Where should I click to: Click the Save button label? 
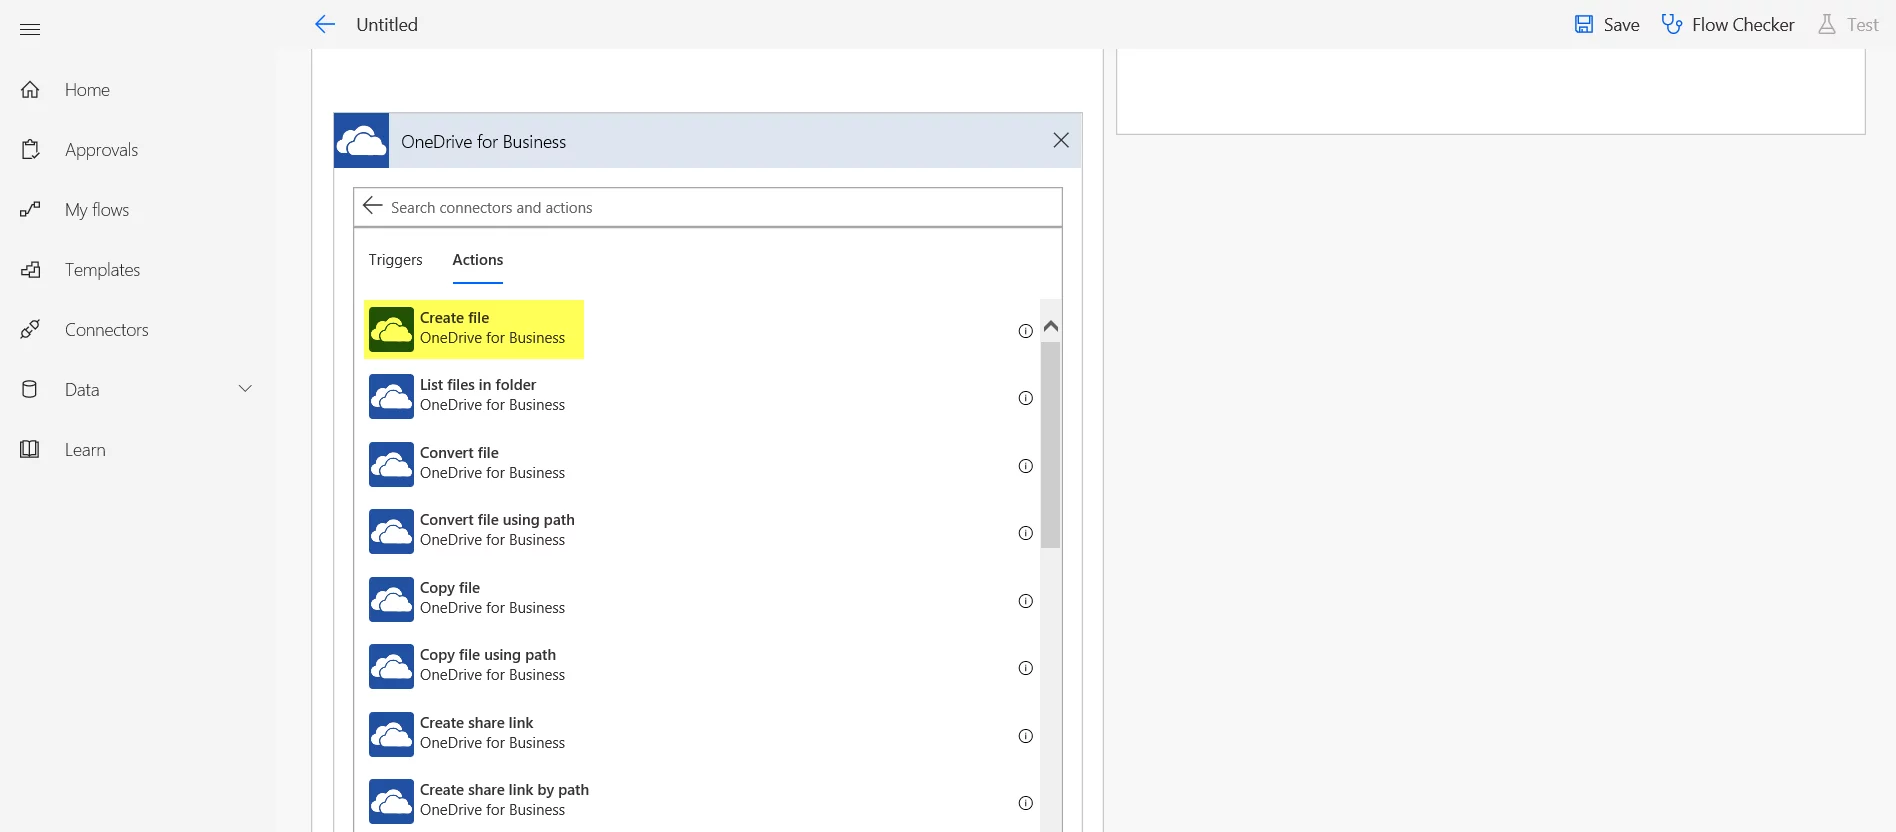1621,25
